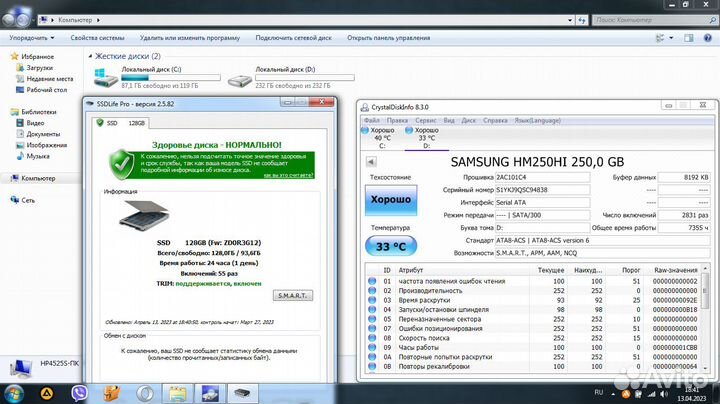Open the Windows Start menu orb
Image resolution: width=720 pixels, height=404 pixels.
(x=13, y=393)
